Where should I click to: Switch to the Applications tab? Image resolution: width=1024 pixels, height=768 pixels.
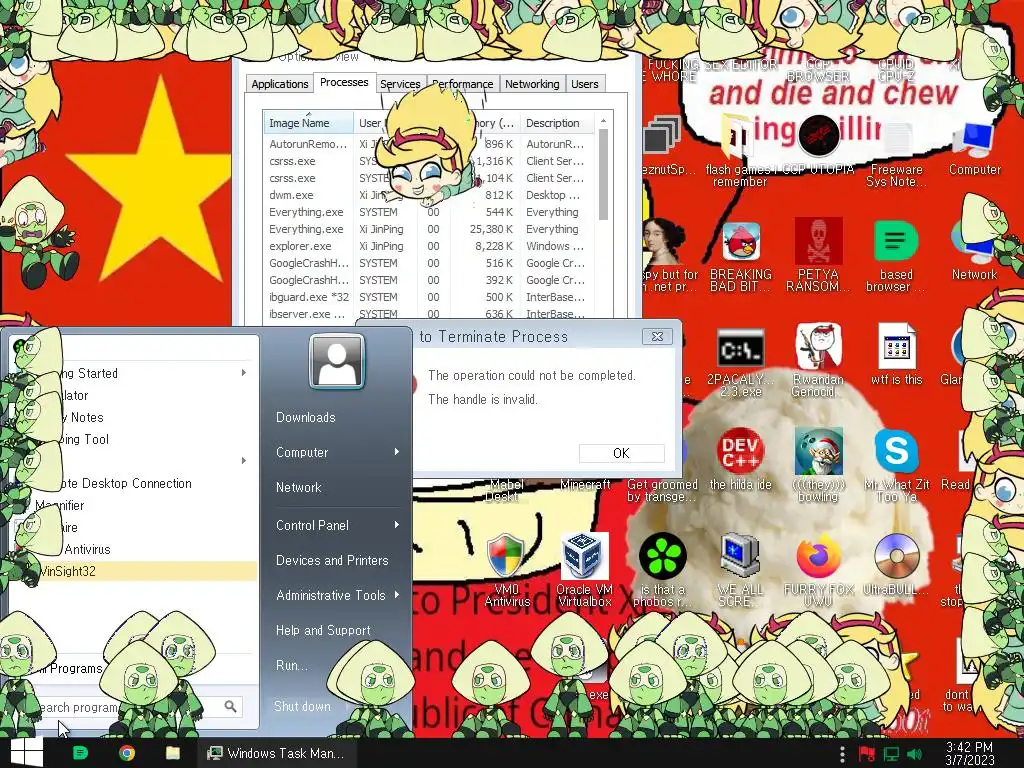coord(280,84)
